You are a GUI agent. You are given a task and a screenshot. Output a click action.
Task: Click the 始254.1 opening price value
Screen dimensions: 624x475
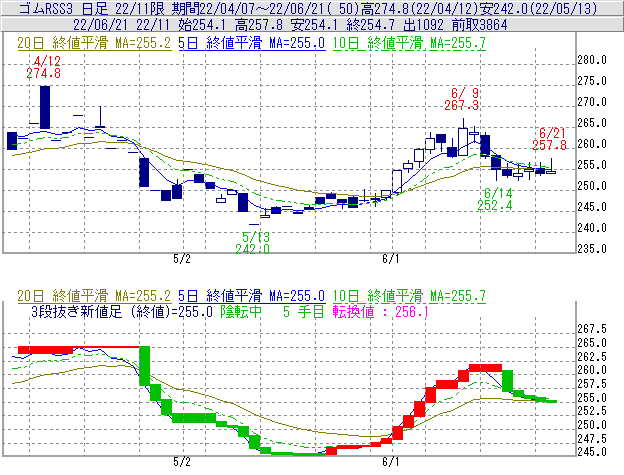pyautogui.click(x=202, y=25)
